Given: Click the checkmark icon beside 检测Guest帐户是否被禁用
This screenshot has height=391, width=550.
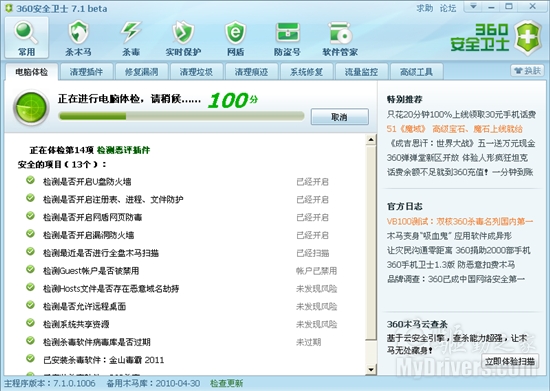Looking at the screenshot, I should pyautogui.click(x=31, y=269).
